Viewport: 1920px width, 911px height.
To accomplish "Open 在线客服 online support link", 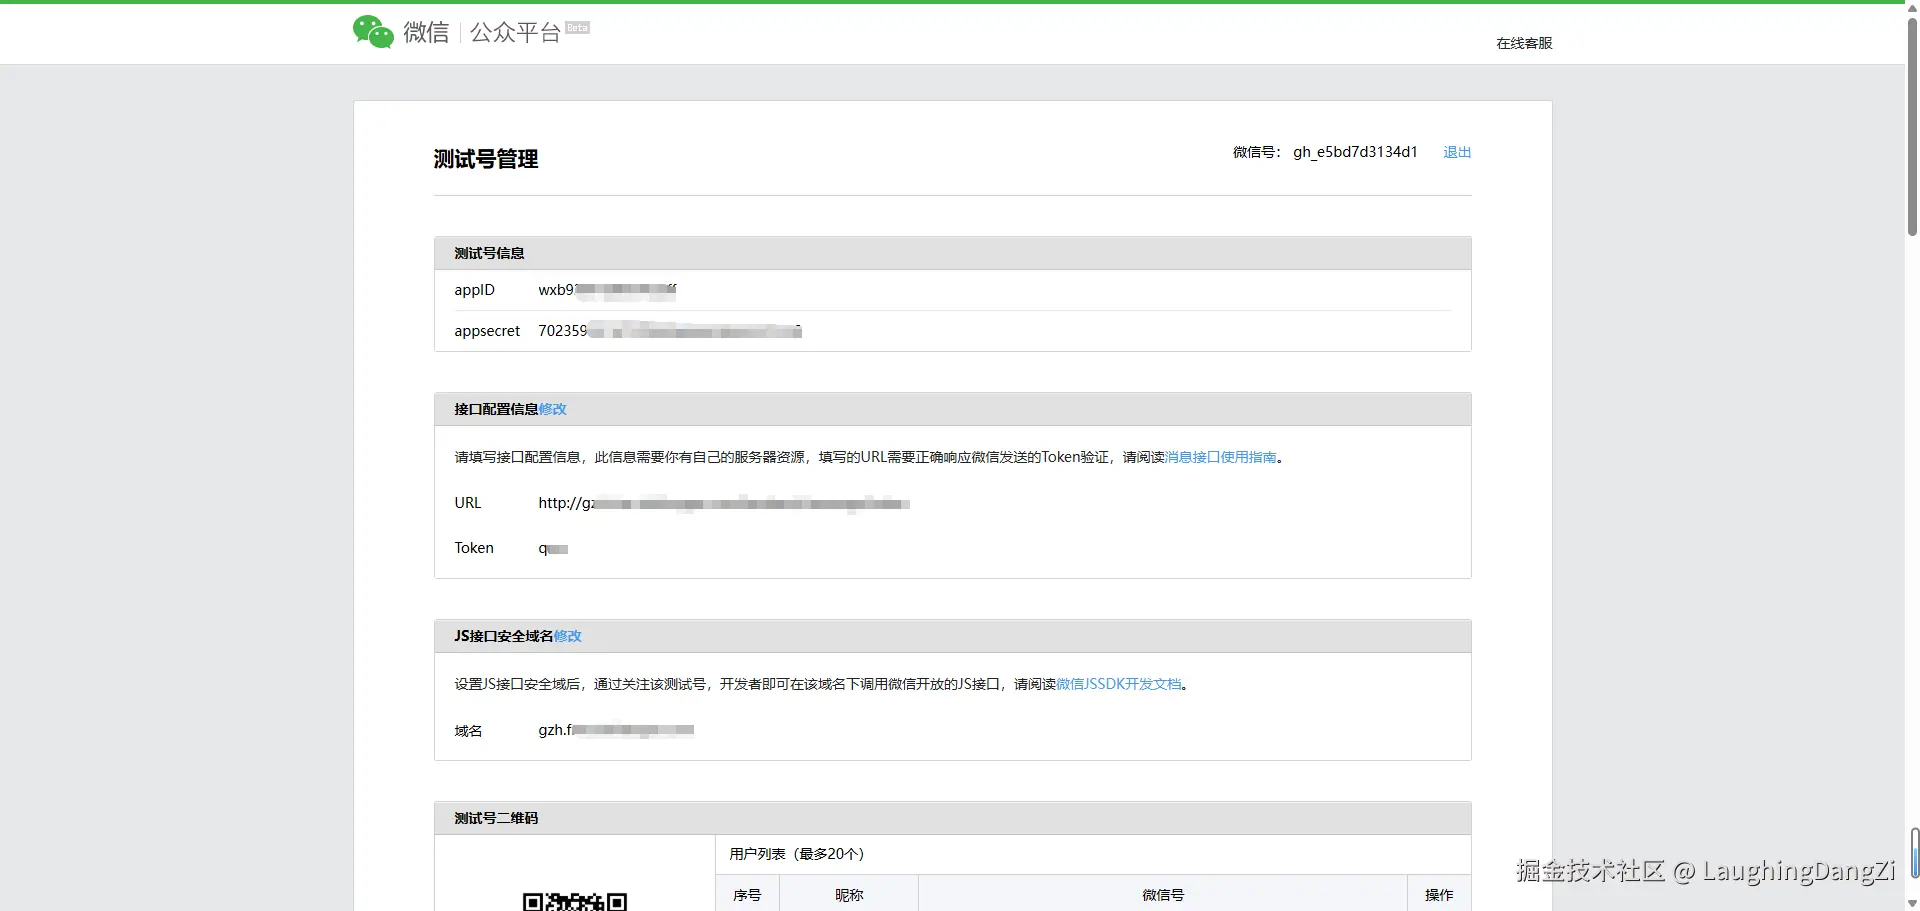I will [1524, 43].
